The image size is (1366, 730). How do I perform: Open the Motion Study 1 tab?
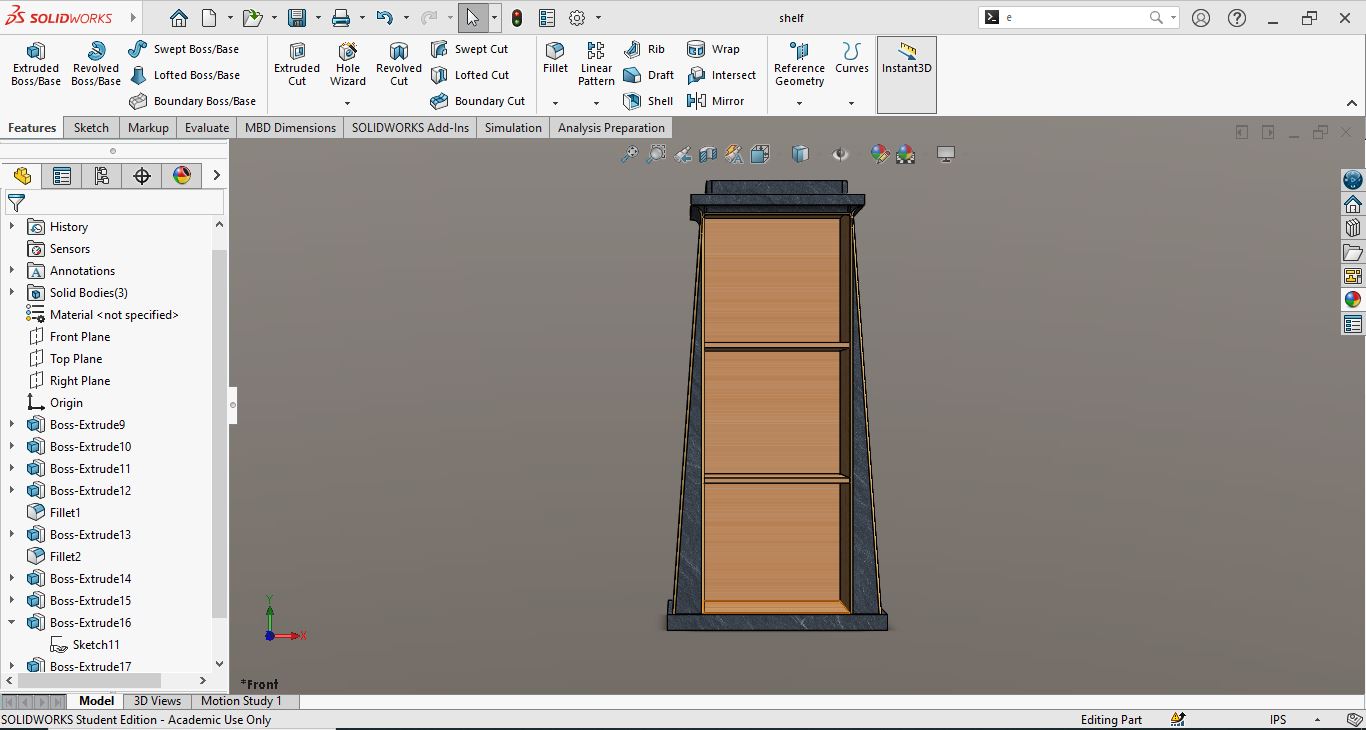click(x=241, y=701)
